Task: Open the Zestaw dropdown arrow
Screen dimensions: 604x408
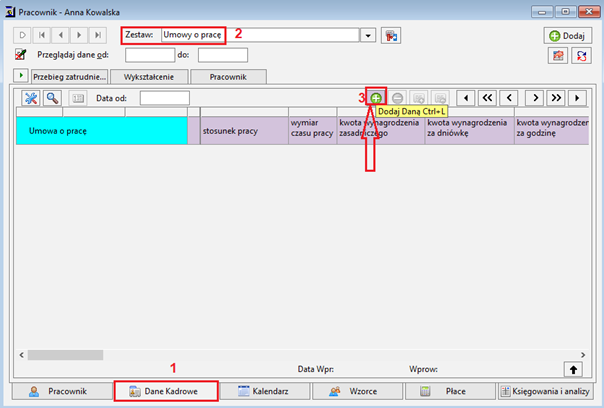Action: coord(368,35)
